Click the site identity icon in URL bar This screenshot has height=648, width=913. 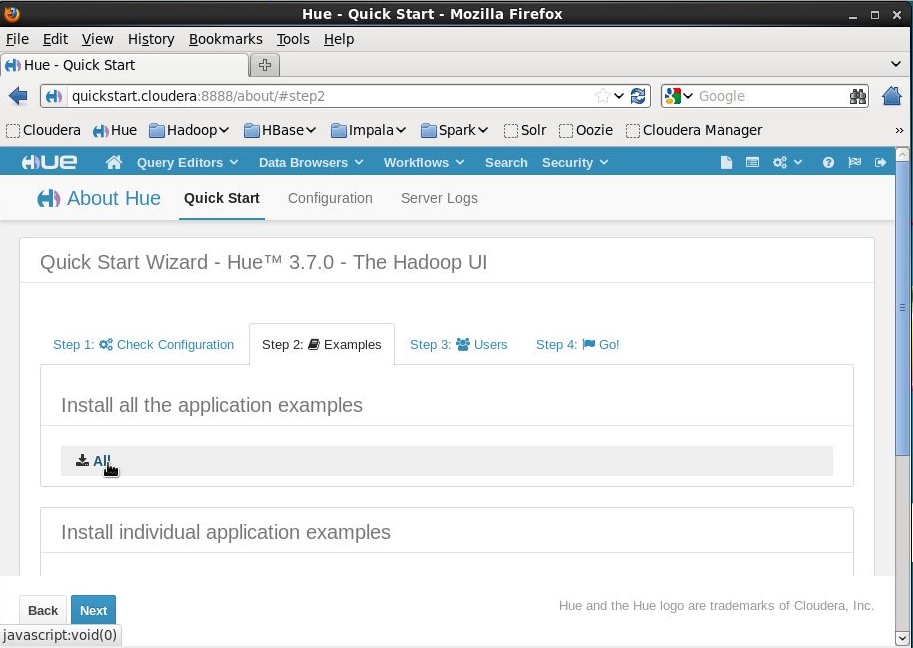(54, 96)
